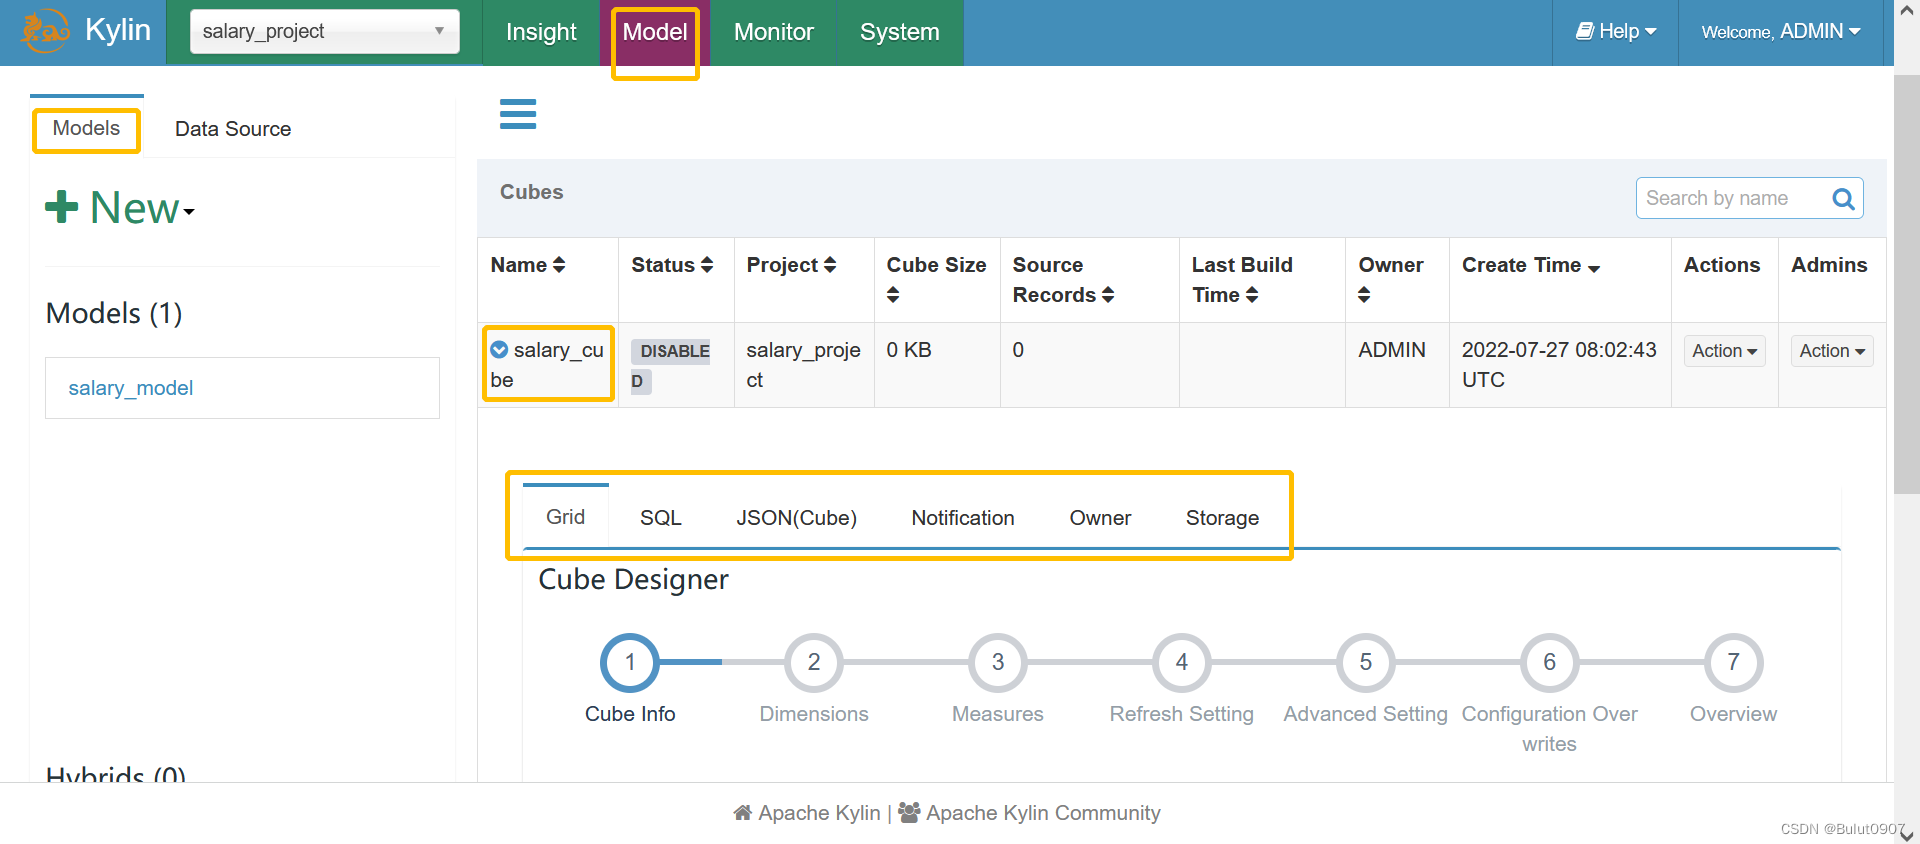Sort cubes by Owner column
Image resolution: width=1920 pixels, height=844 pixels.
pyautogui.click(x=1390, y=279)
